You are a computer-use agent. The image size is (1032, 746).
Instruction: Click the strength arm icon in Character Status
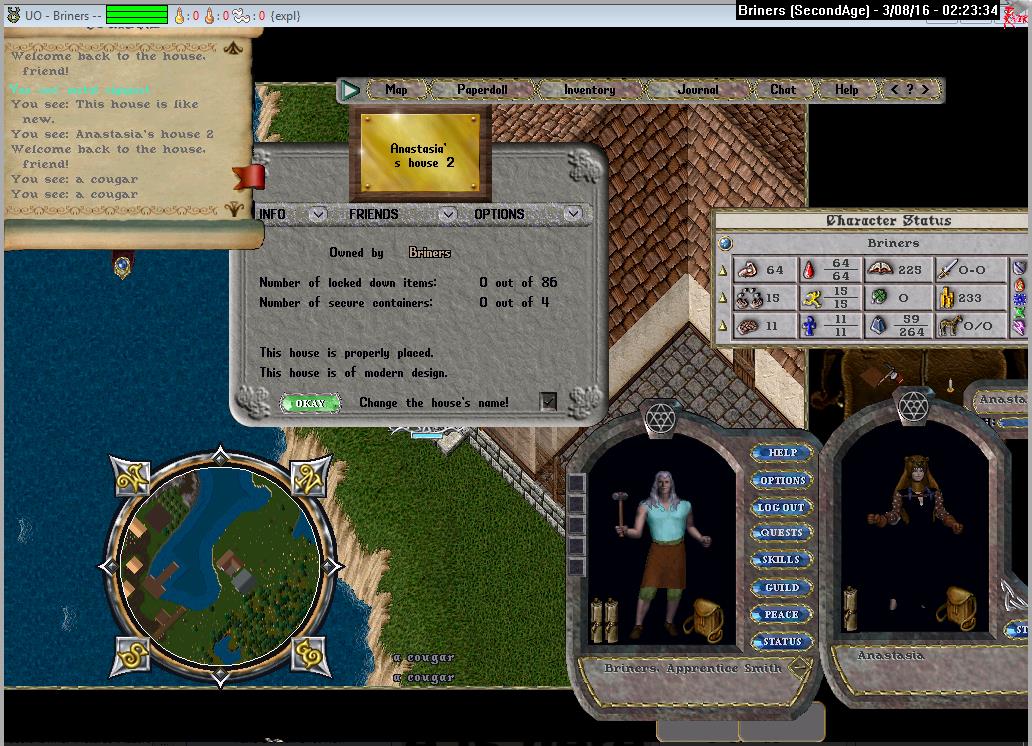pyautogui.click(x=747, y=270)
